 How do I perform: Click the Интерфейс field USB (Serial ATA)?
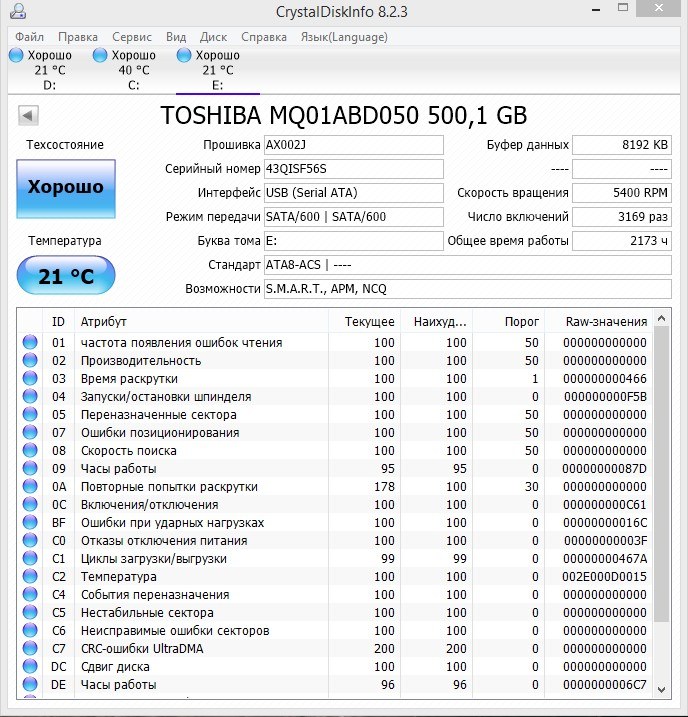click(x=354, y=193)
